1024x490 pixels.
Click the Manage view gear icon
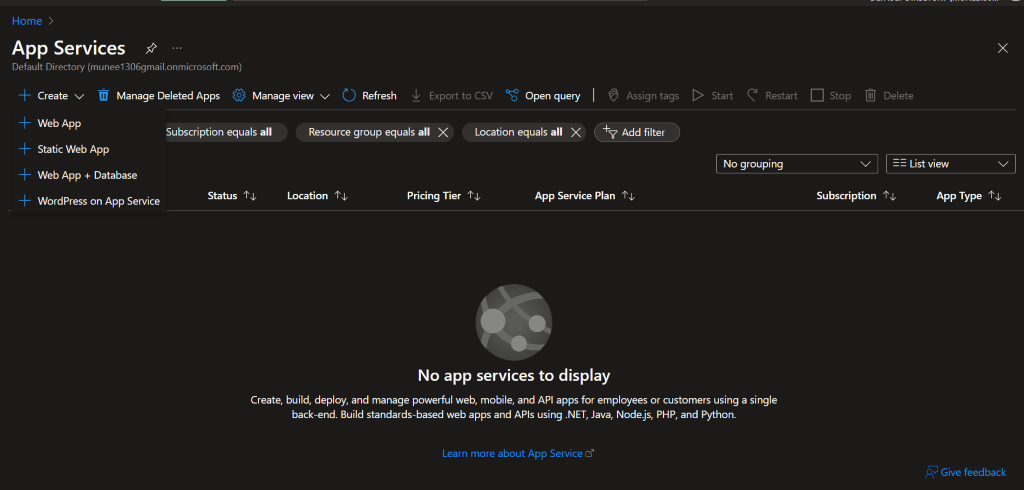coord(239,95)
